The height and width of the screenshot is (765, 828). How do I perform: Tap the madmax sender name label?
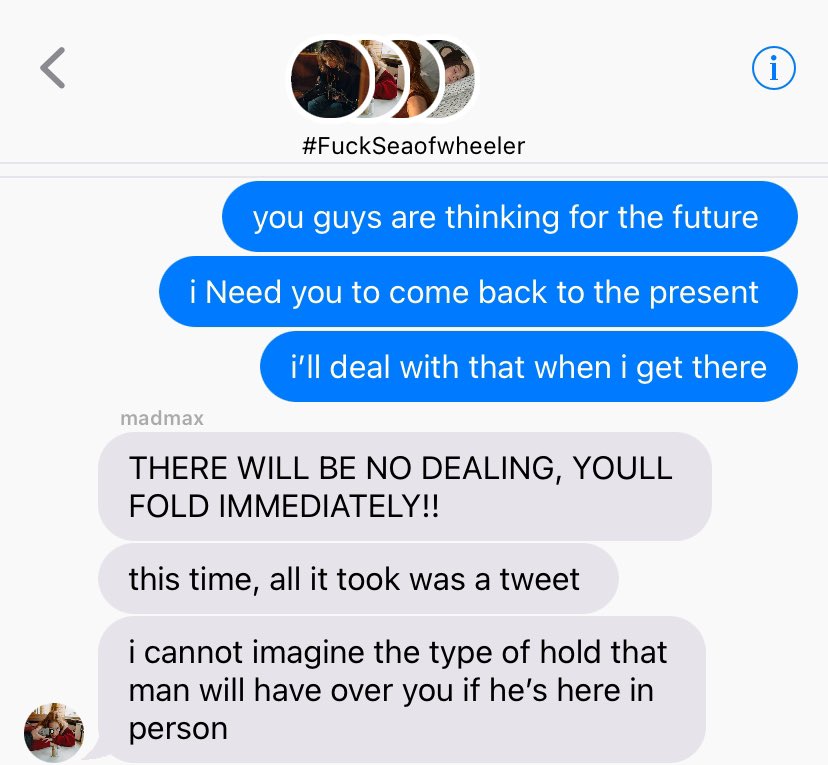click(162, 418)
